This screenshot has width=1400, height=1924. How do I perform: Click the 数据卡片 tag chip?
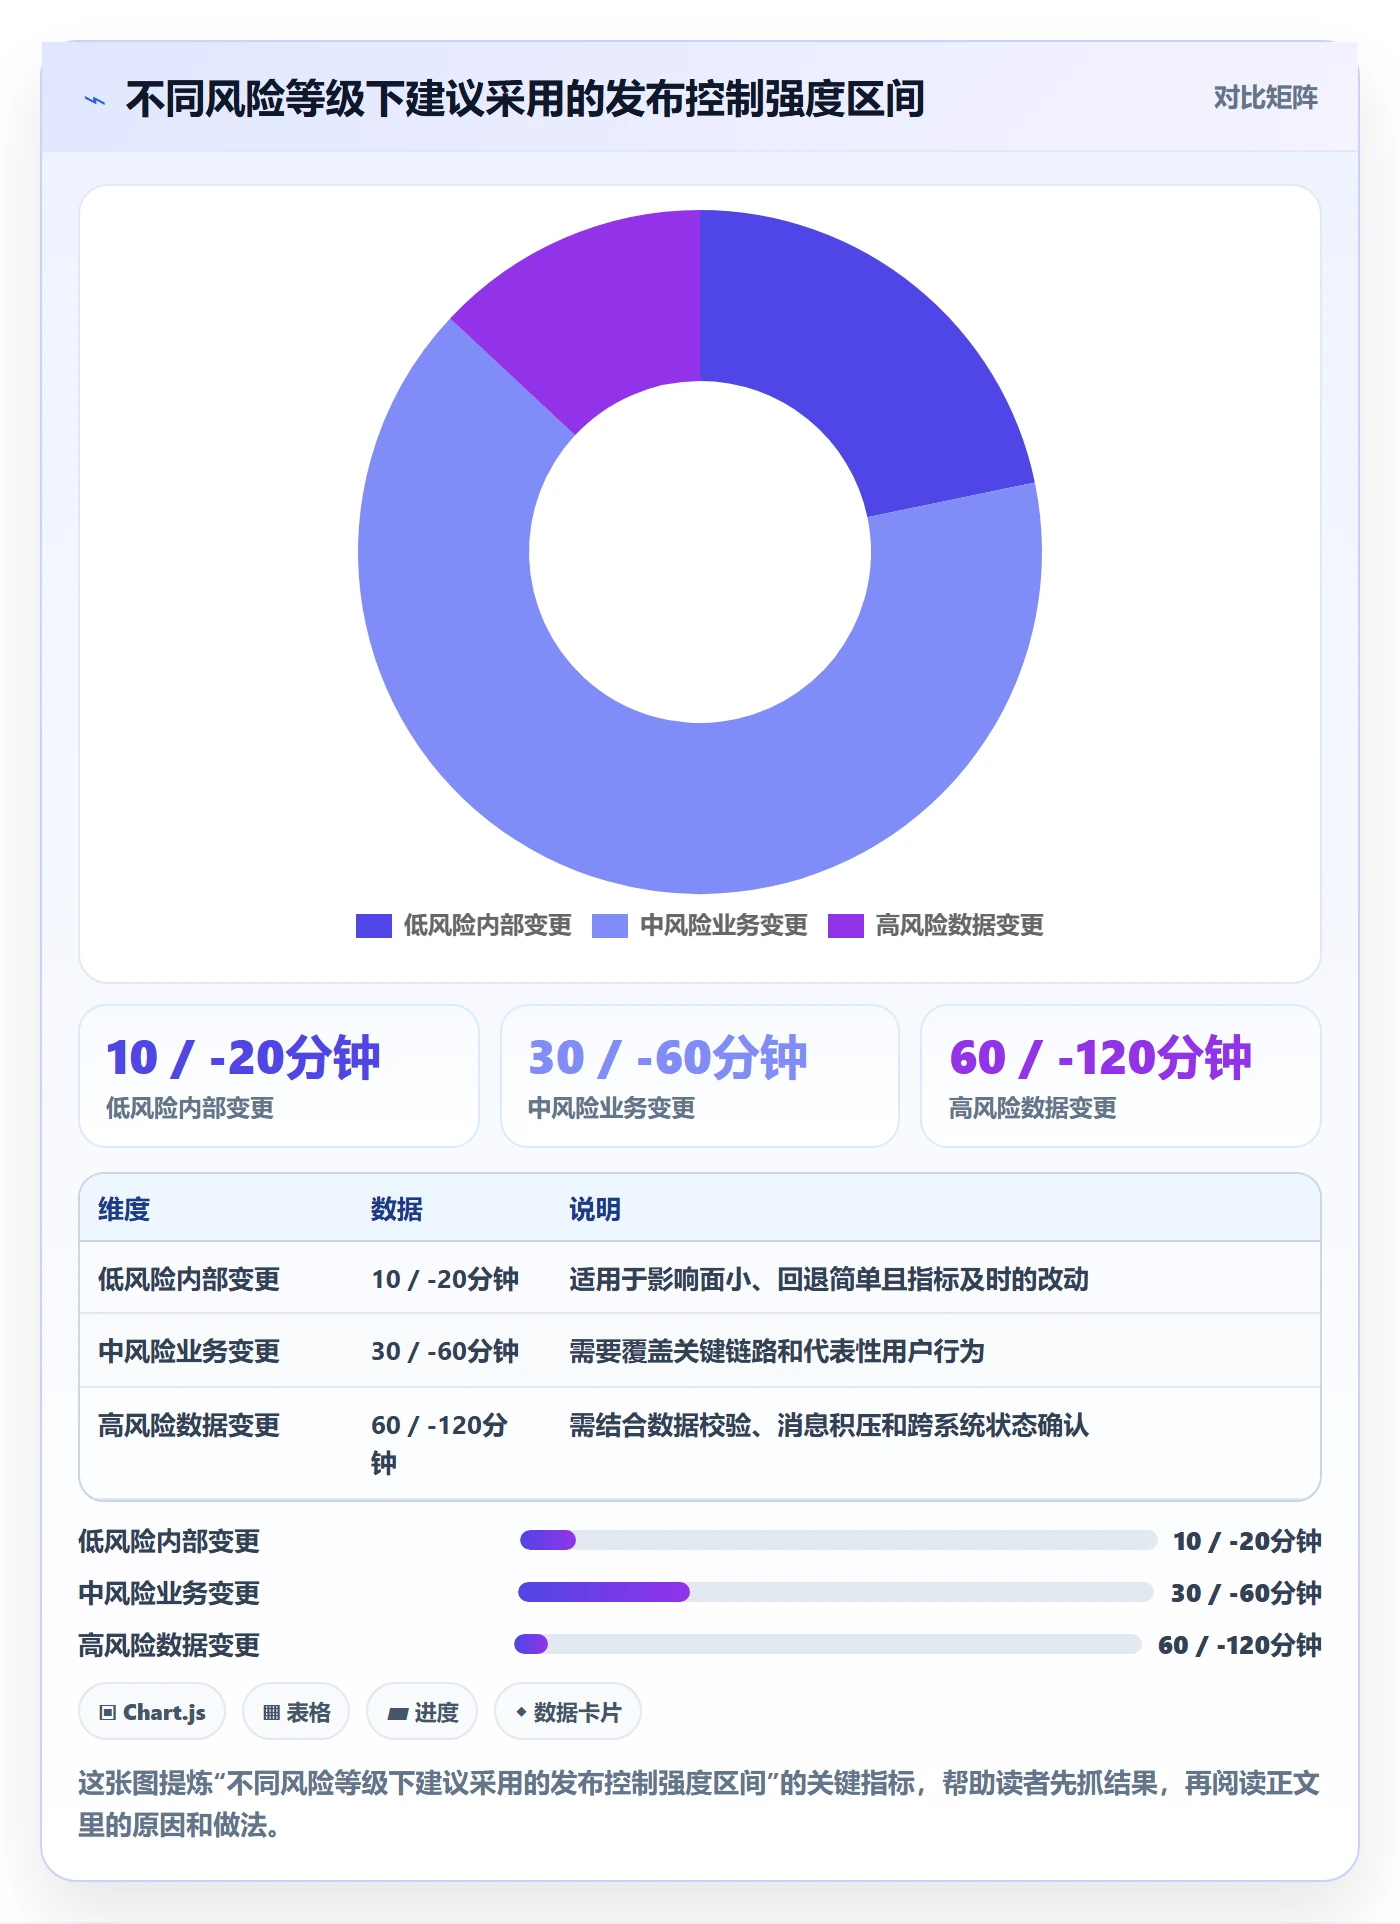(x=568, y=1712)
